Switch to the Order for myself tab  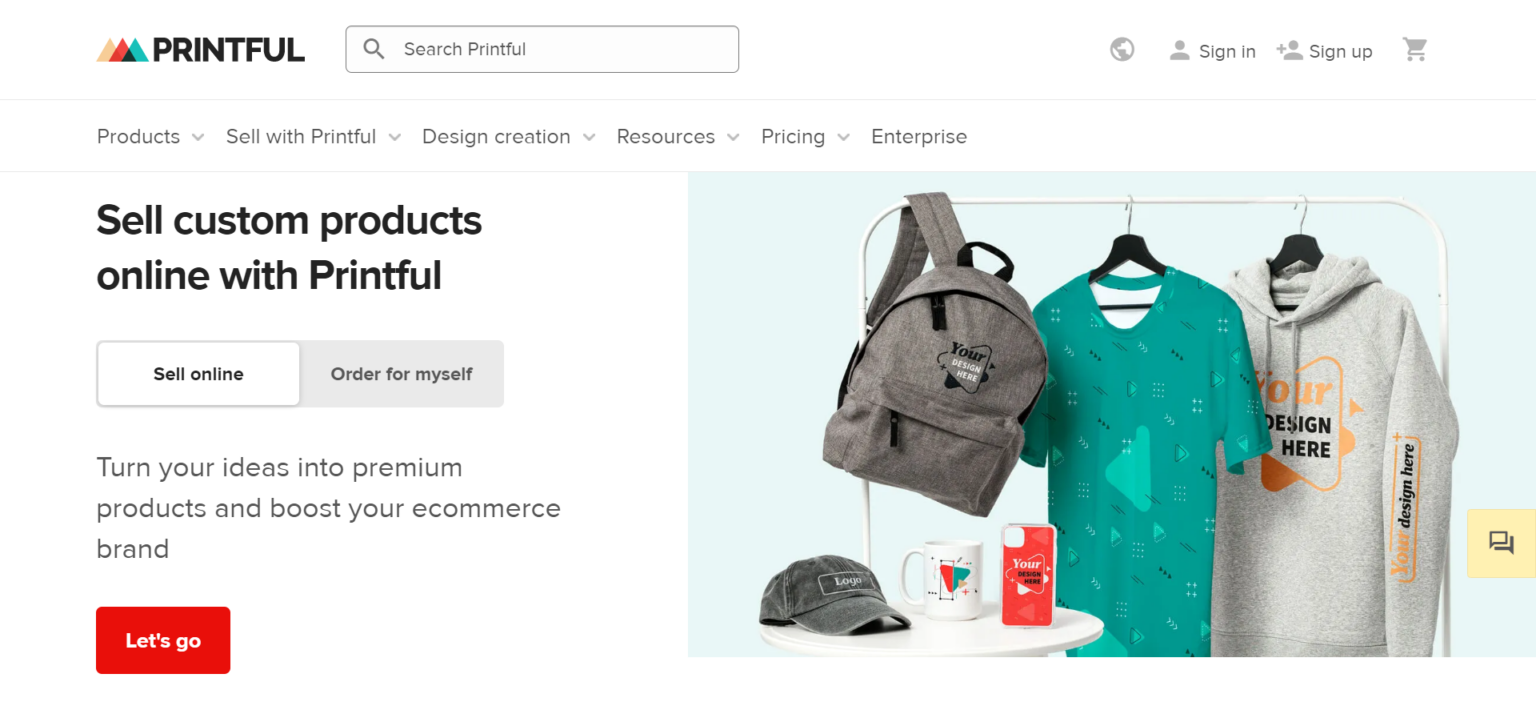pyautogui.click(x=401, y=373)
